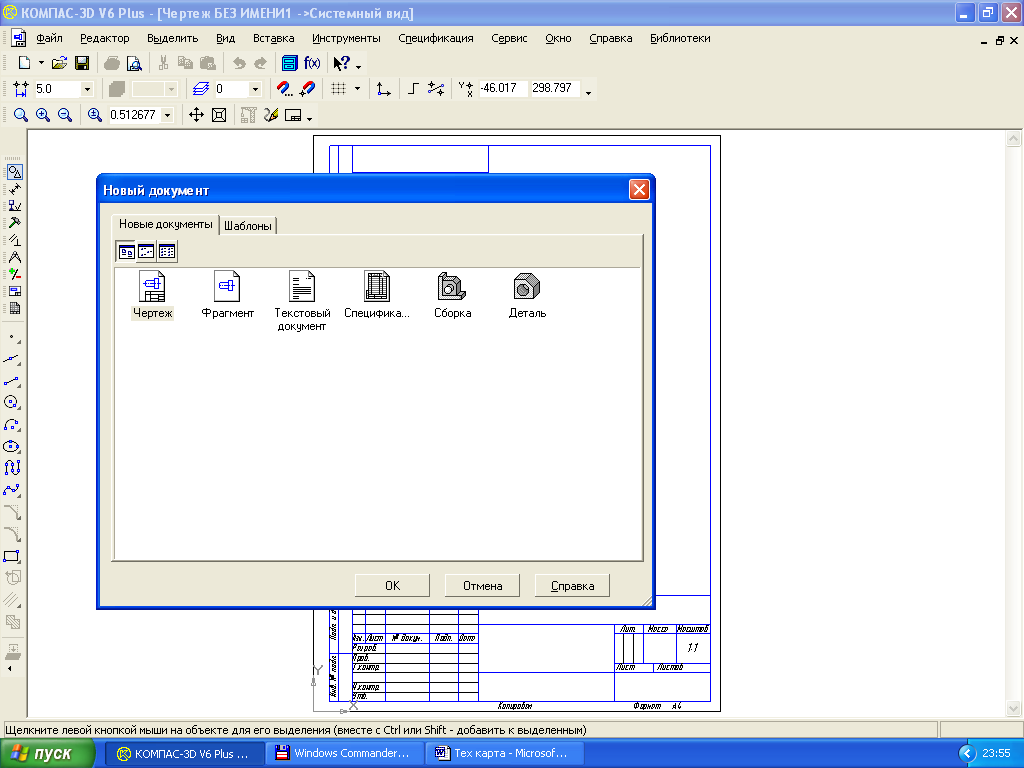Toggle the grid display button
Image resolution: width=1024 pixels, height=768 pixels.
point(338,89)
